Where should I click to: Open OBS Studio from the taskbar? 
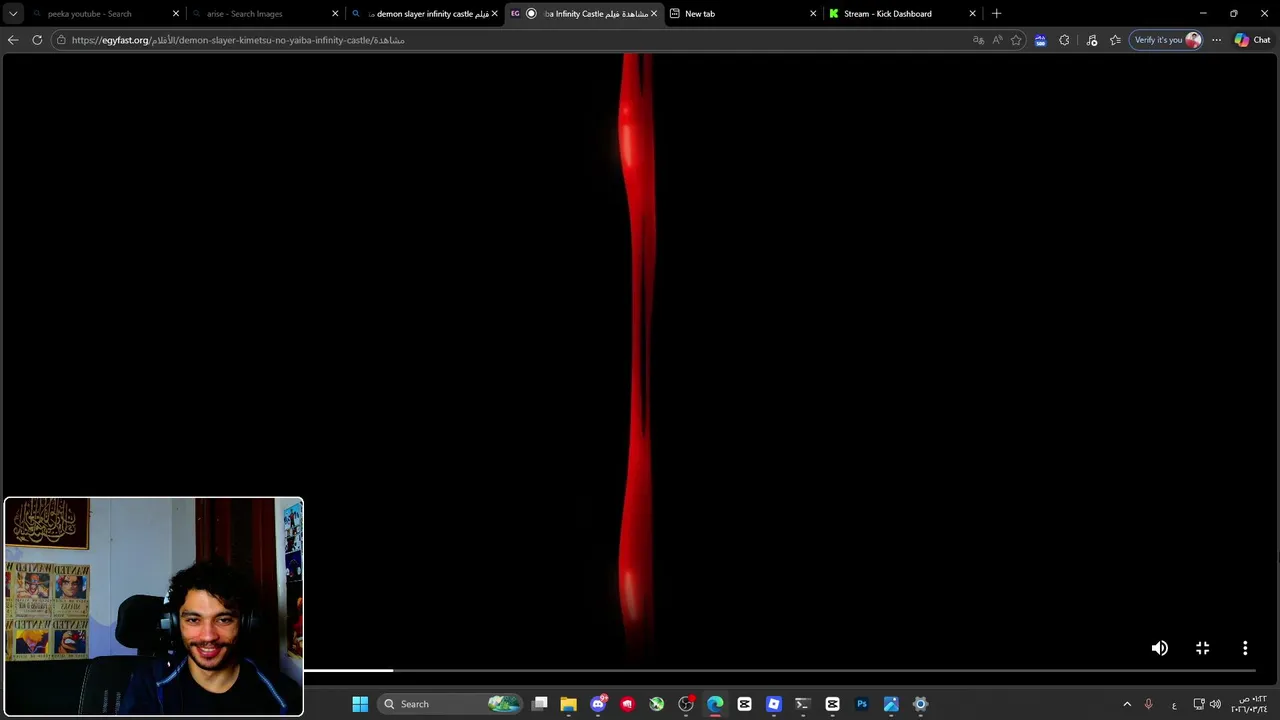point(686,704)
